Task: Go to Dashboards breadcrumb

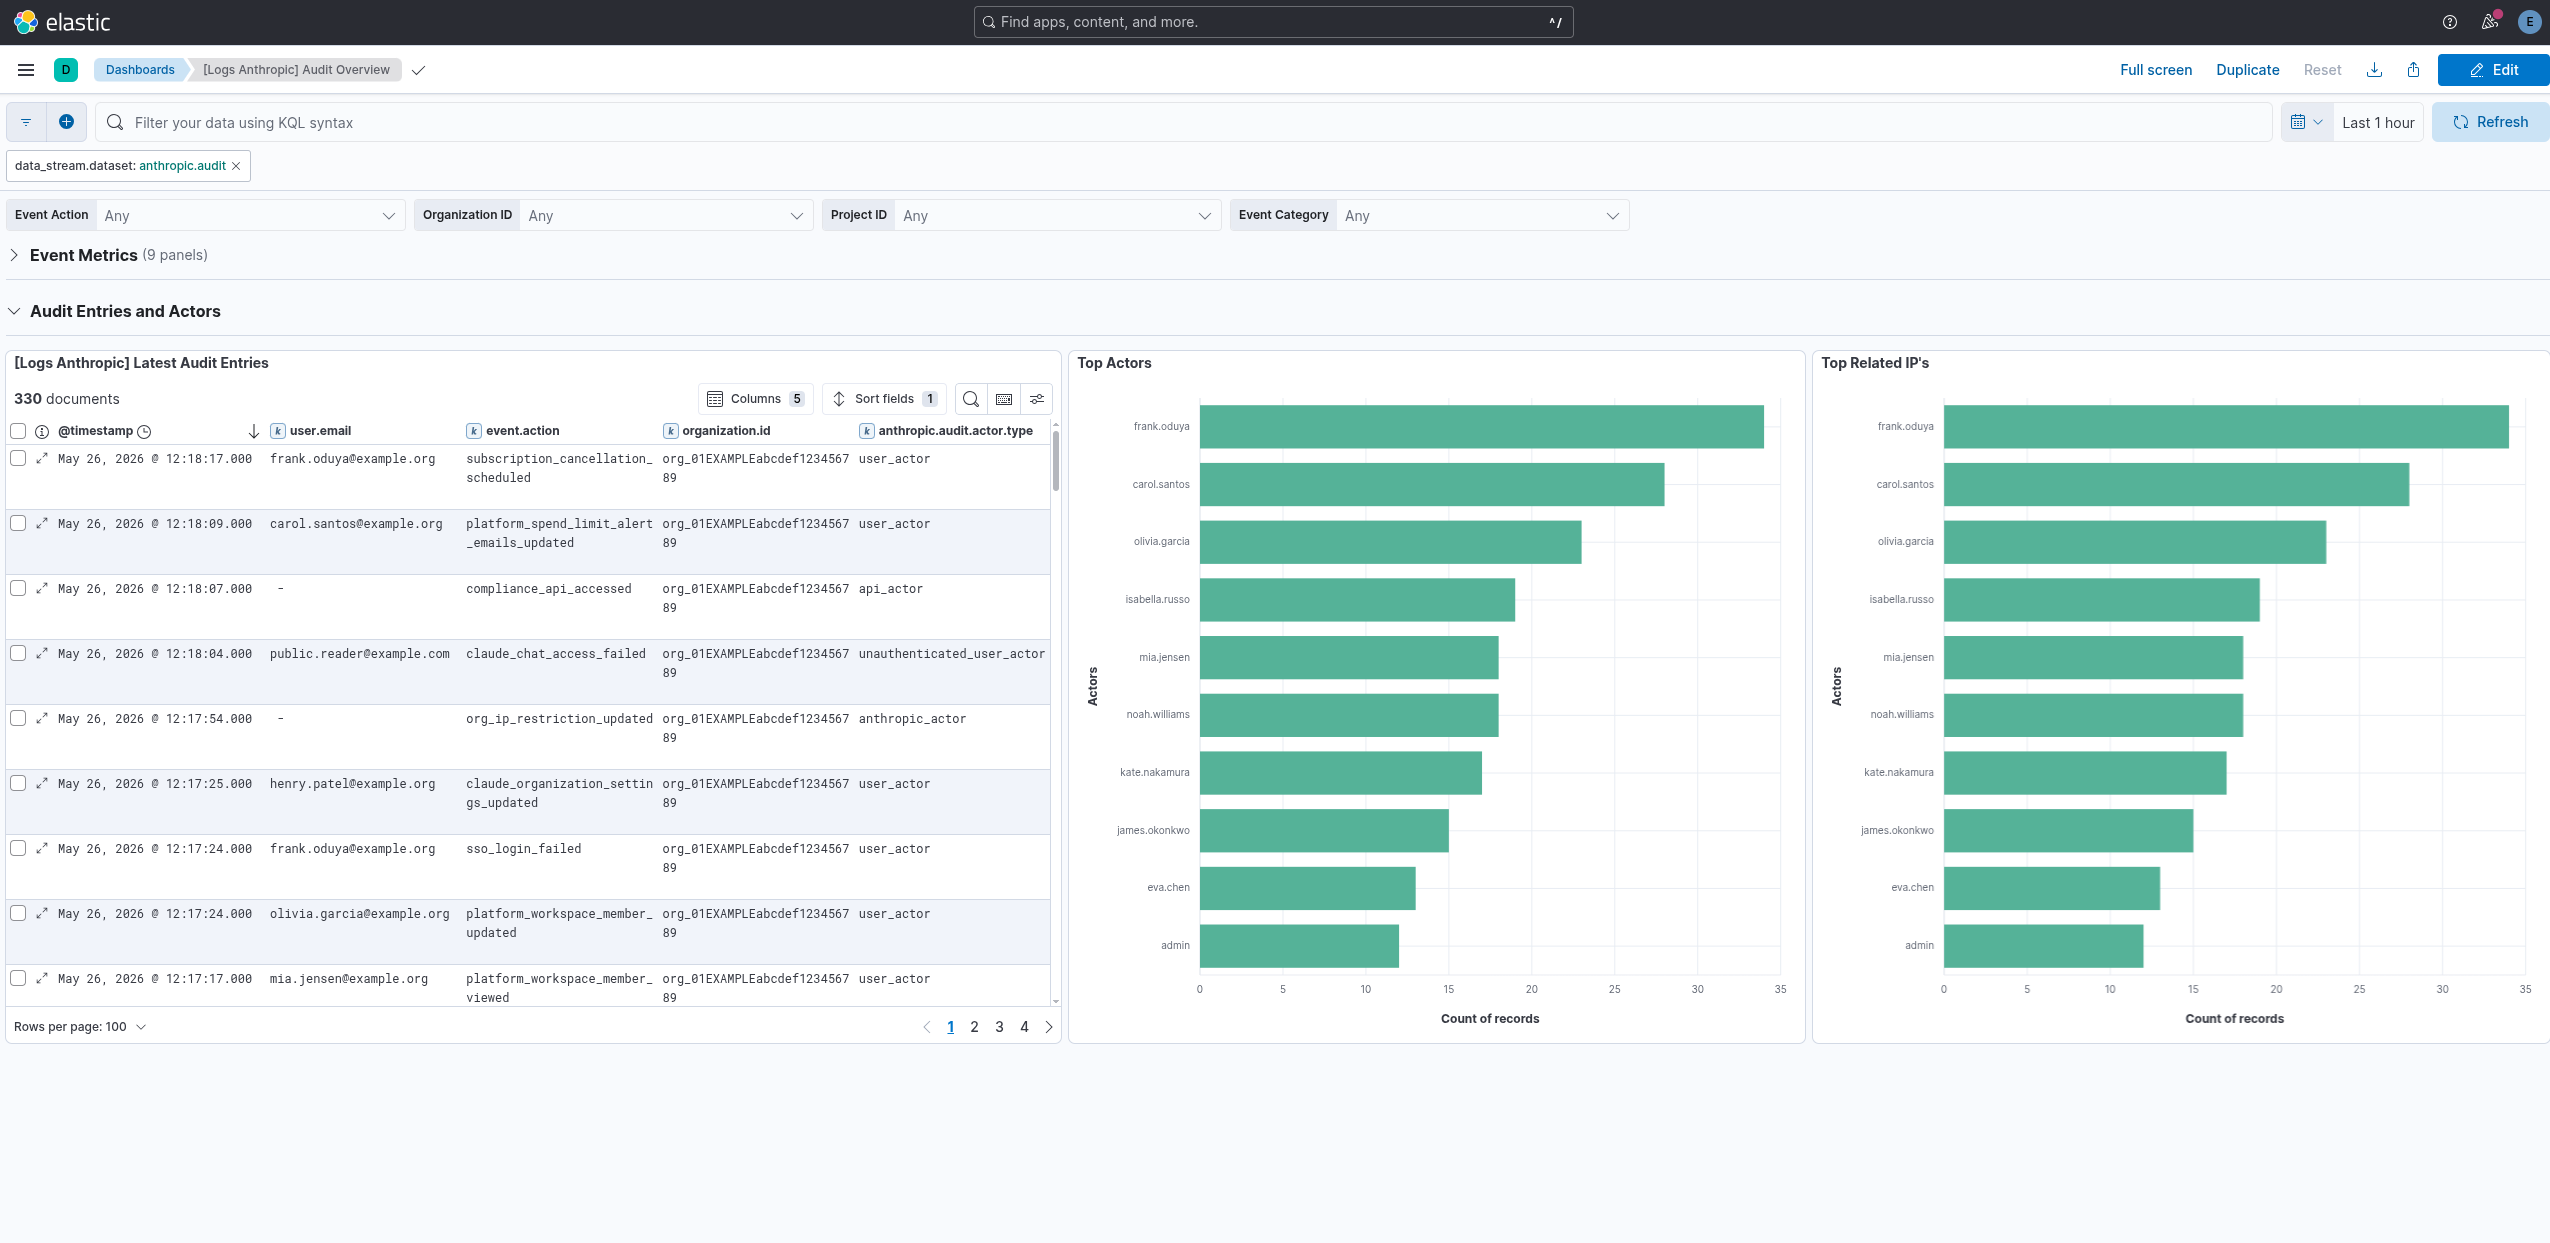Action: coord(140,70)
